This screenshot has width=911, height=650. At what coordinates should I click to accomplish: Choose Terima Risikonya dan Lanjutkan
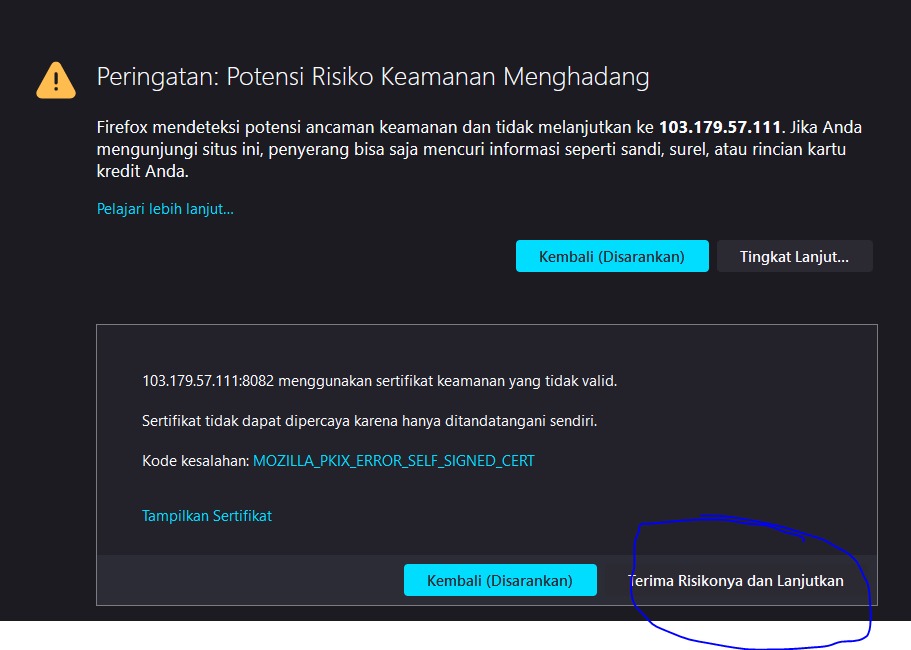[x=736, y=580]
